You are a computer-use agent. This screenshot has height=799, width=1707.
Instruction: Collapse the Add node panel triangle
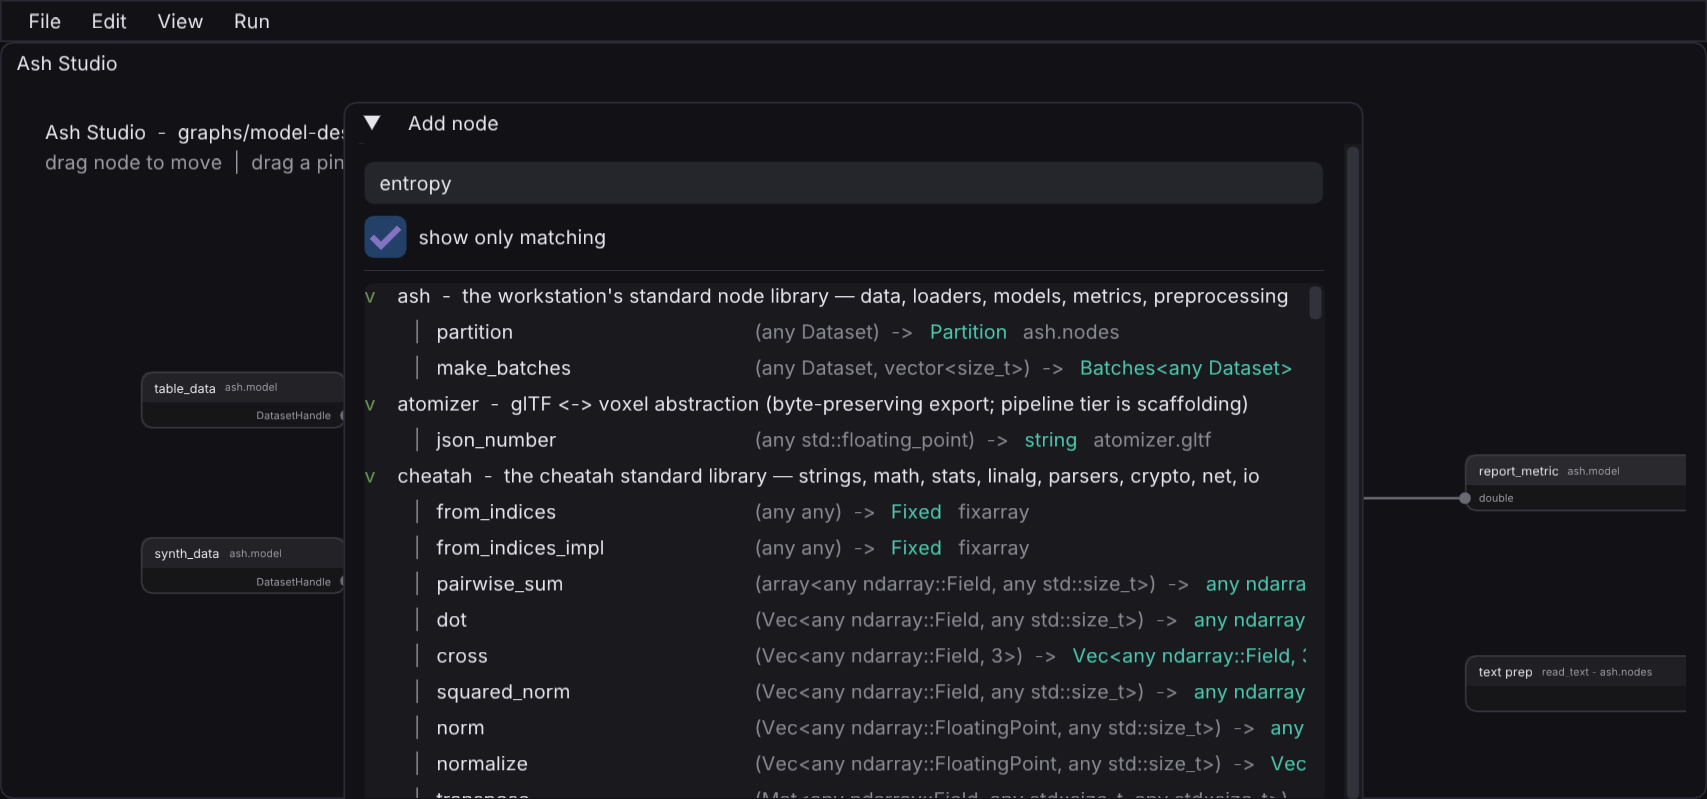click(372, 123)
